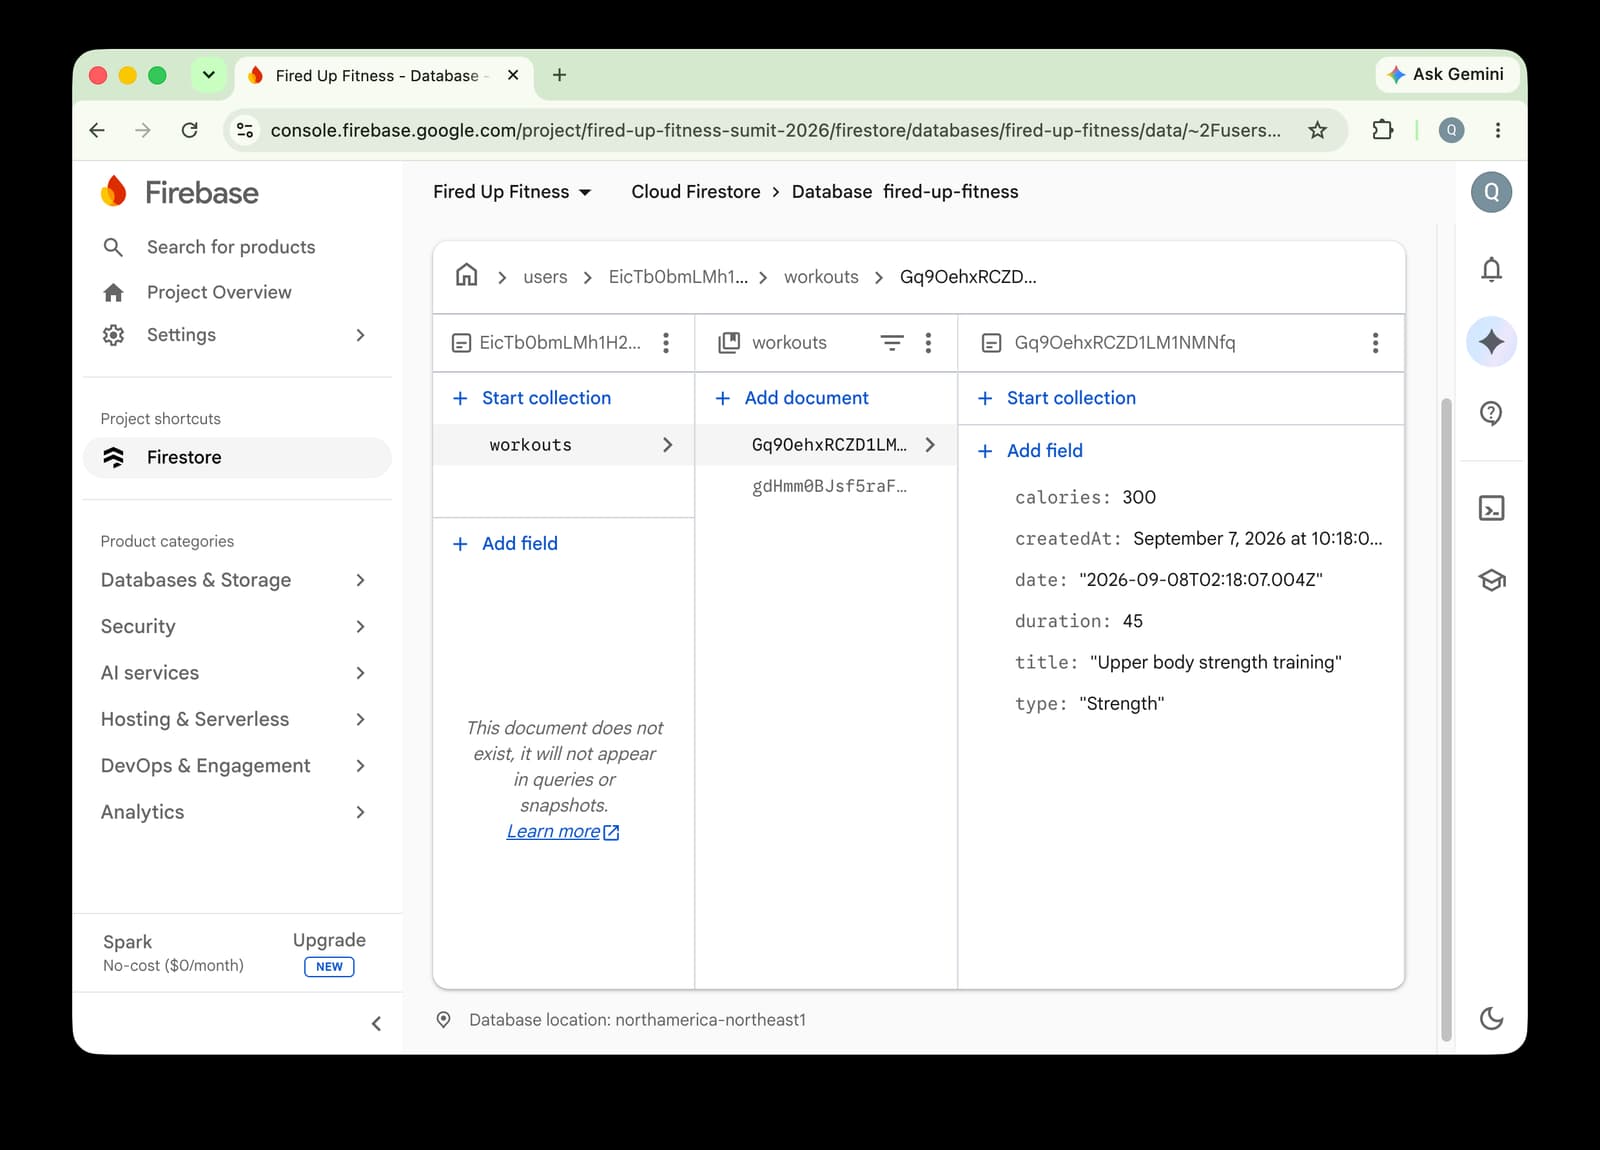
Task: Open browser extensions puzzle icon
Action: pyautogui.click(x=1382, y=130)
